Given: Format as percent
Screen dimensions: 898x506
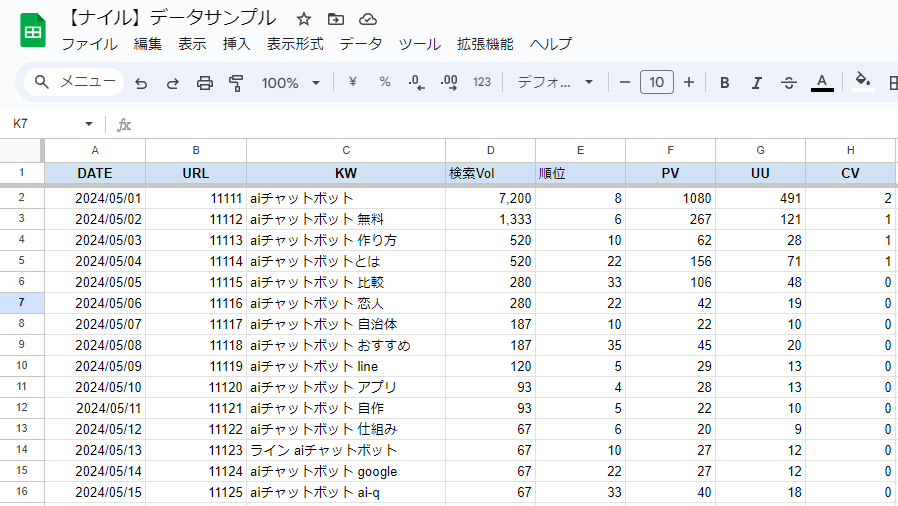Looking at the screenshot, I should point(385,82).
